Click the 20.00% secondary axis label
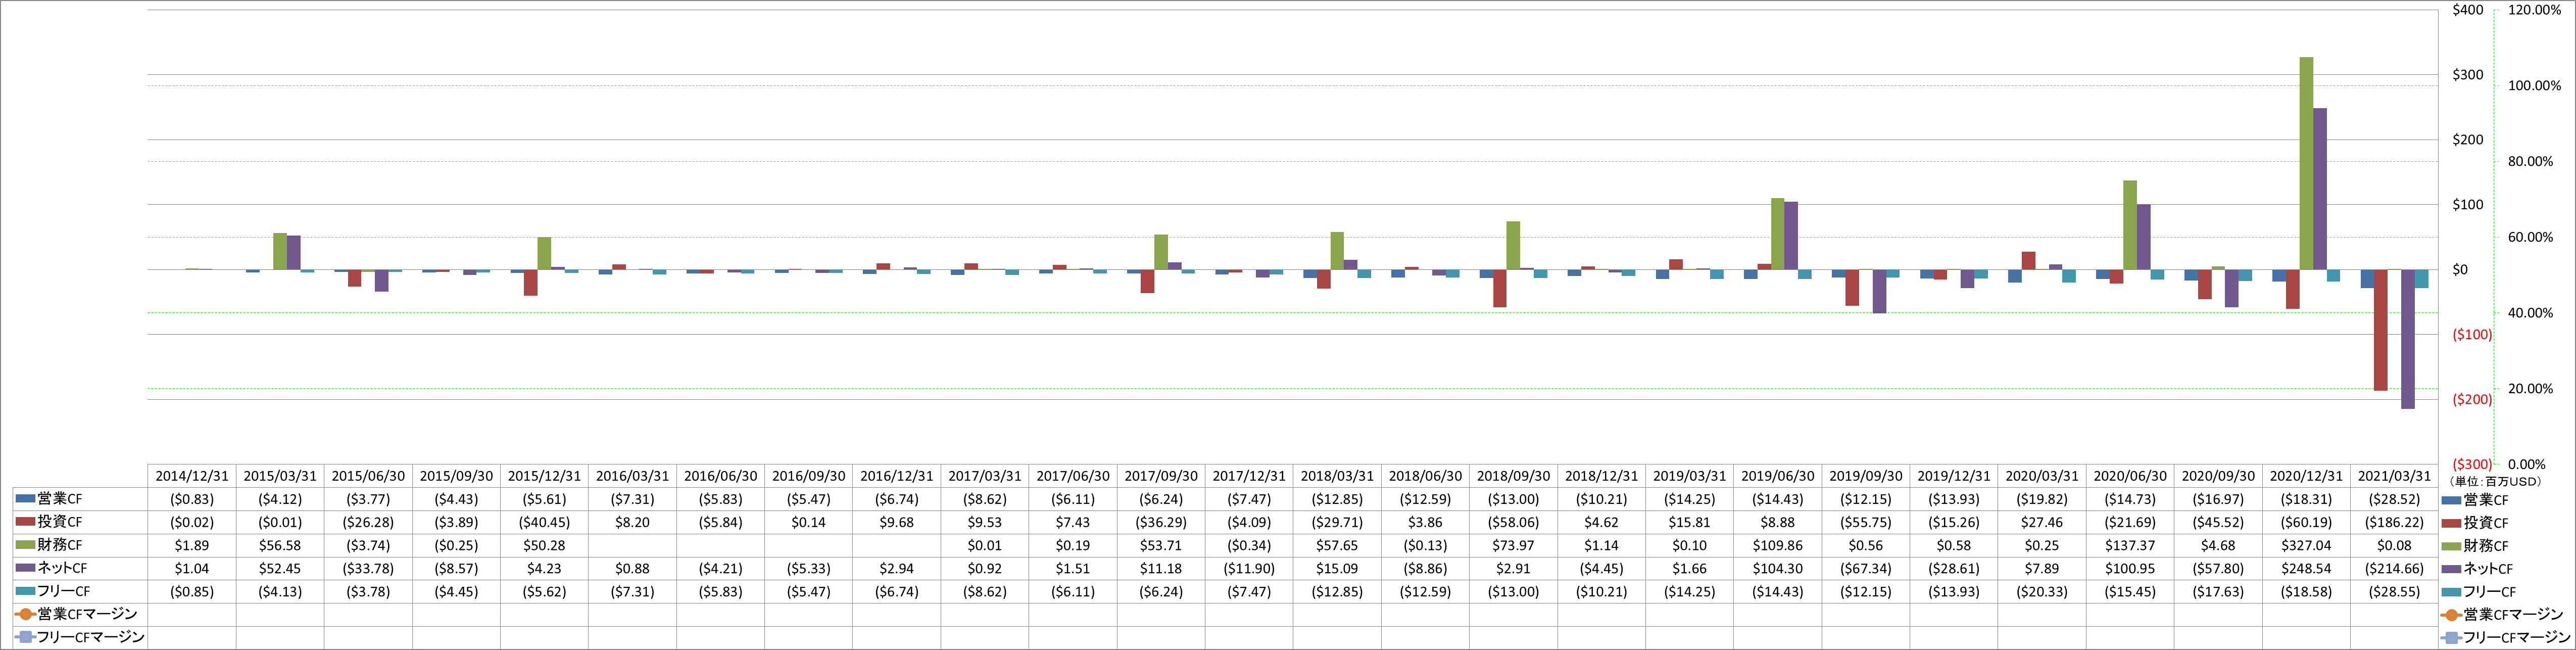This screenshot has width=2576, height=650. (x=2531, y=389)
